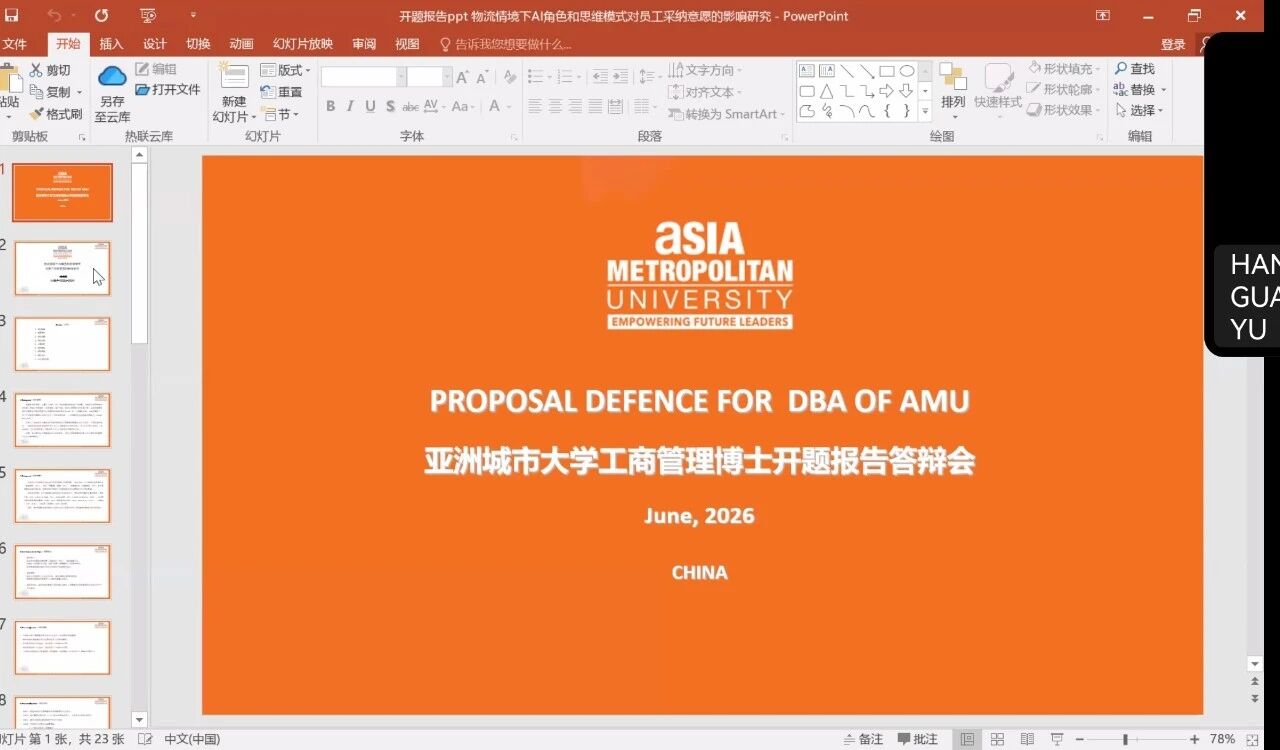
Task: Open the font size combo box dropdown
Action: (x=446, y=77)
